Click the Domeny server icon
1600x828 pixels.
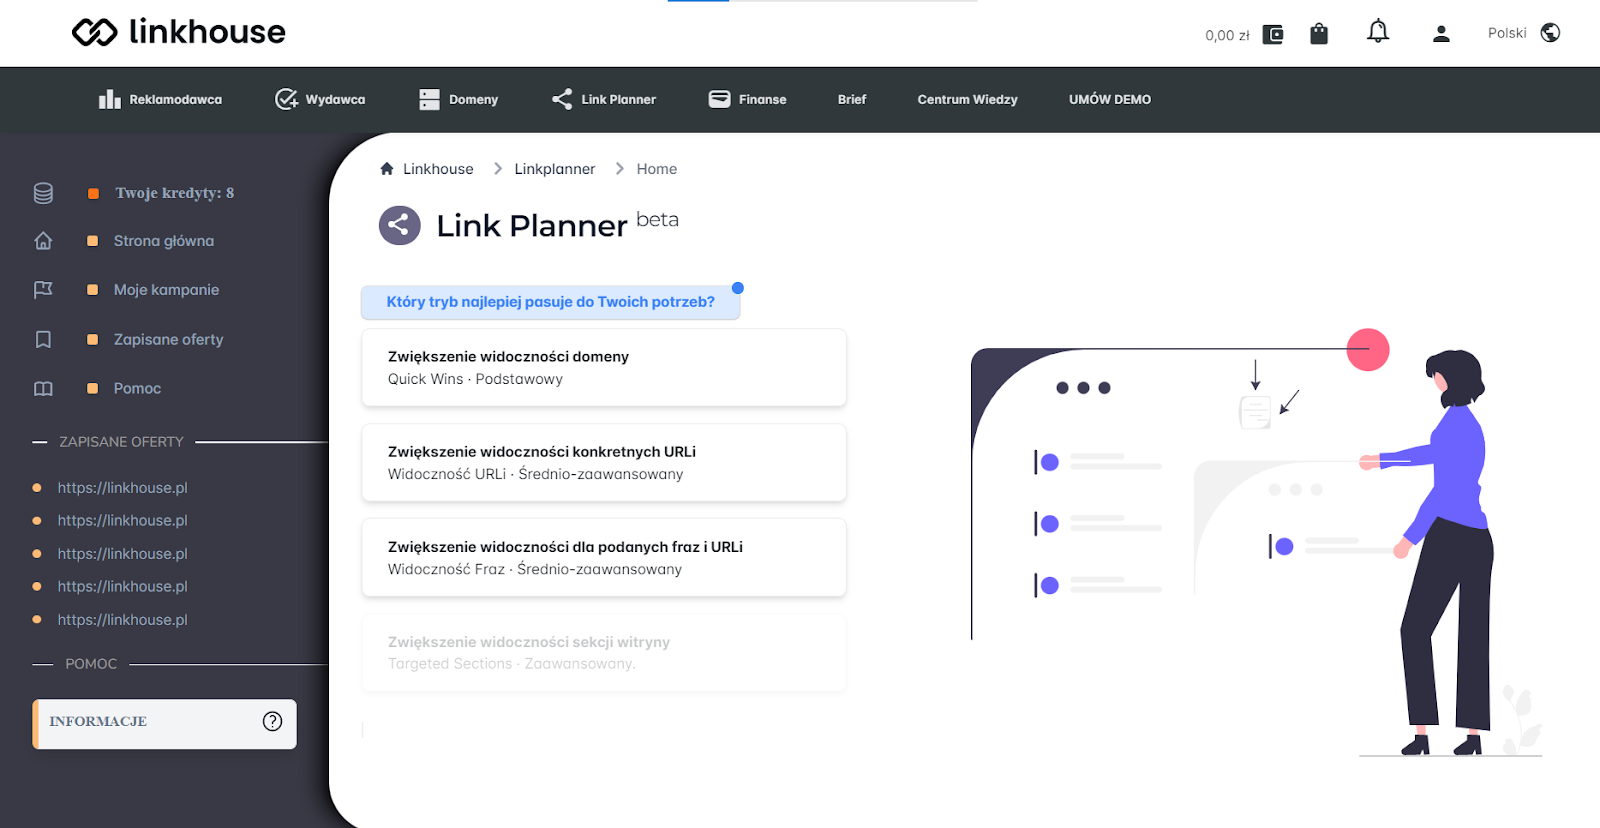click(429, 99)
